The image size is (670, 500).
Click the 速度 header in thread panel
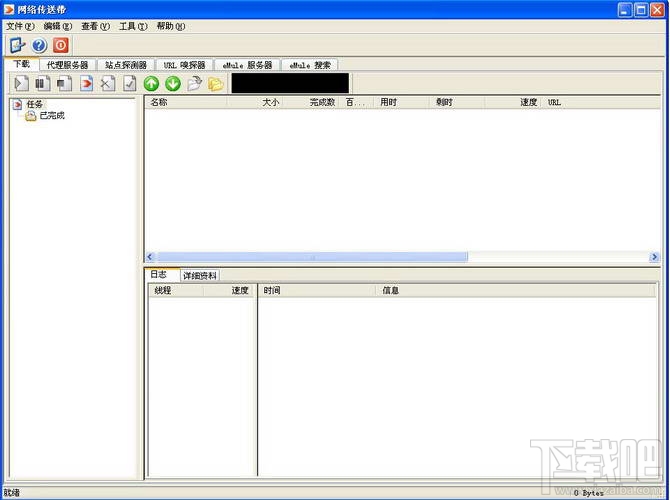(229, 291)
